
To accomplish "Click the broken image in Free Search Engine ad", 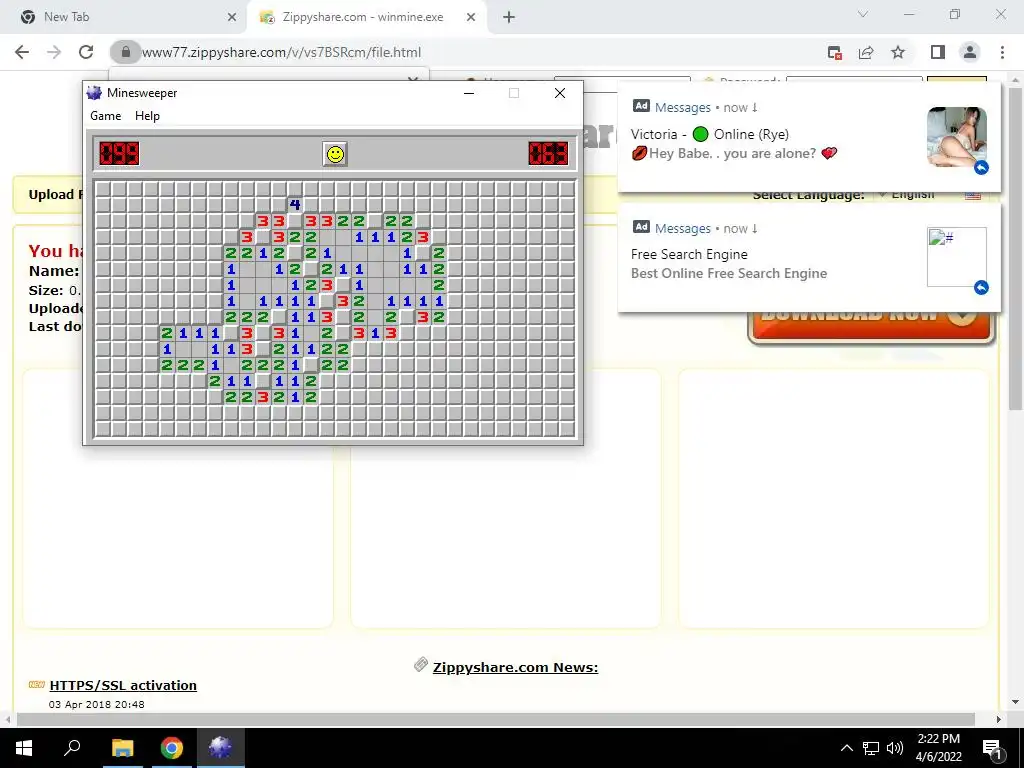I will click(957, 257).
